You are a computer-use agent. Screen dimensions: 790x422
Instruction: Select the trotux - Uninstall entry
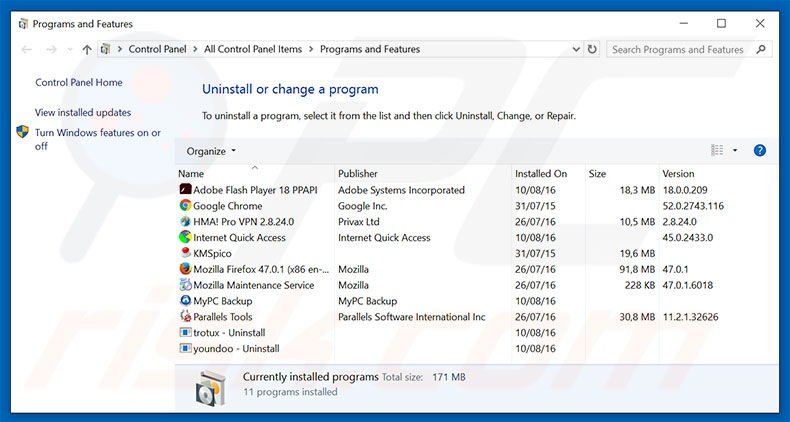pos(229,333)
